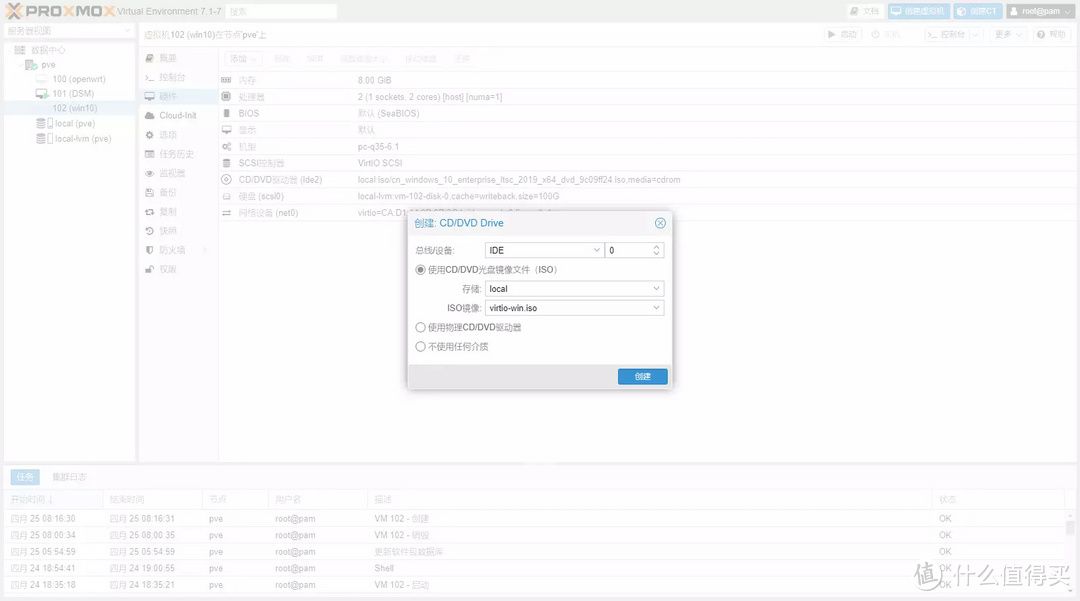Click the SCSI controller database icon

click(x=226, y=163)
